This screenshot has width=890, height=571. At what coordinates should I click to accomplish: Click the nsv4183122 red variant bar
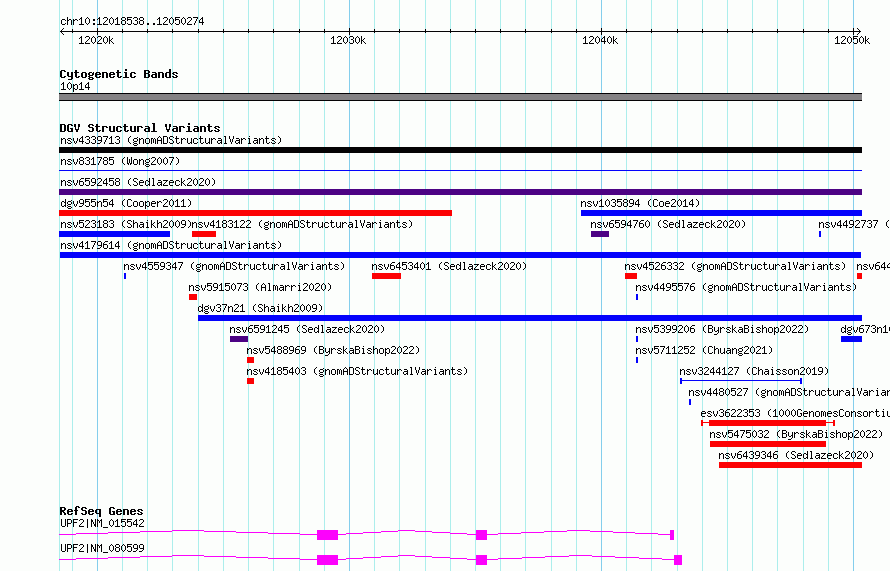coord(204,234)
